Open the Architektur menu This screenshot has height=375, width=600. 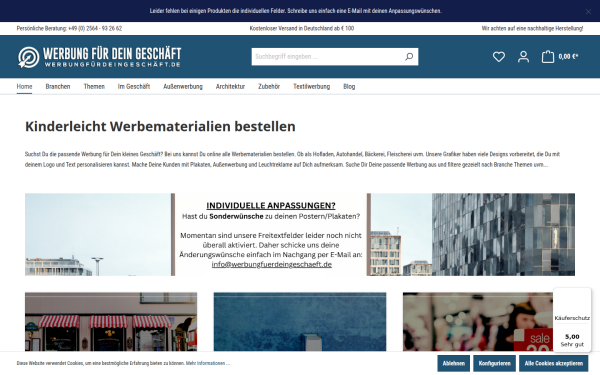point(230,86)
